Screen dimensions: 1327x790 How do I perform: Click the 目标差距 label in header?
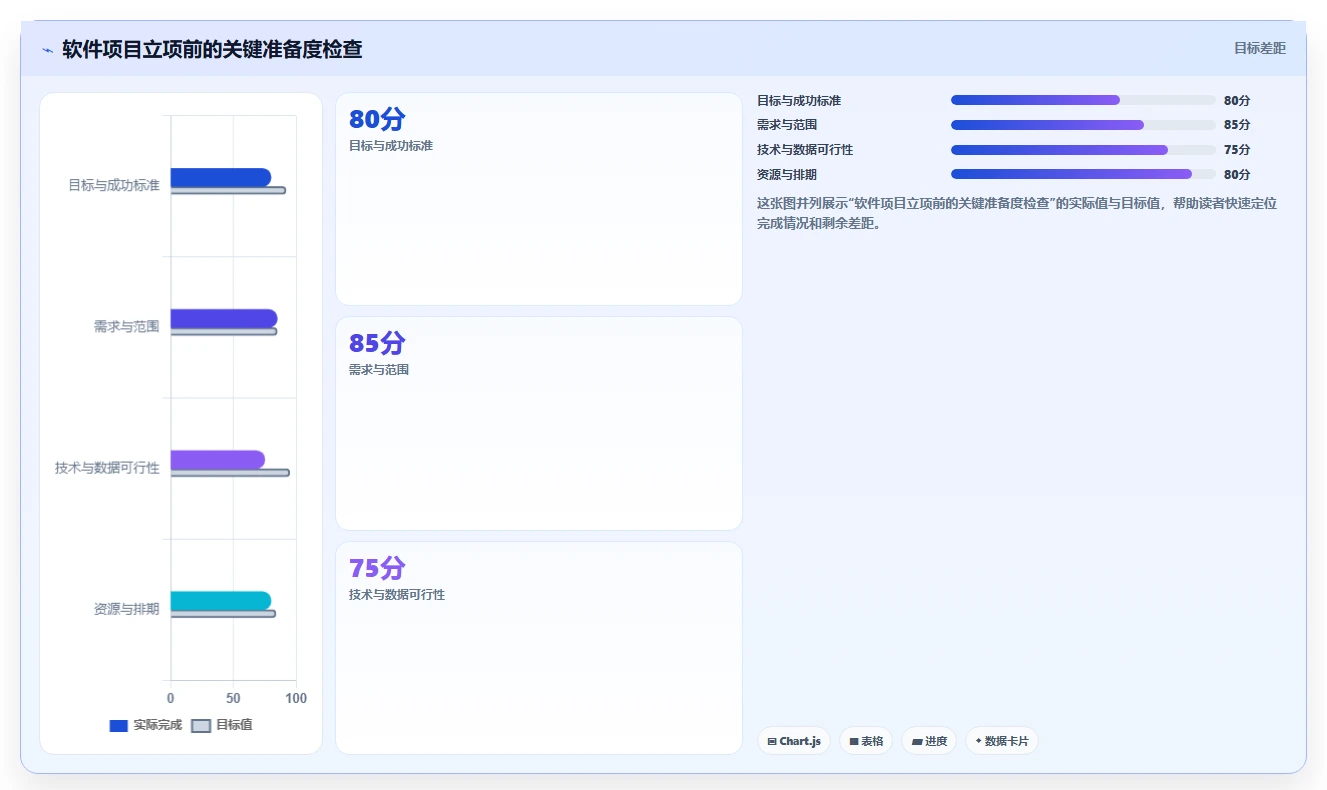(x=1259, y=48)
